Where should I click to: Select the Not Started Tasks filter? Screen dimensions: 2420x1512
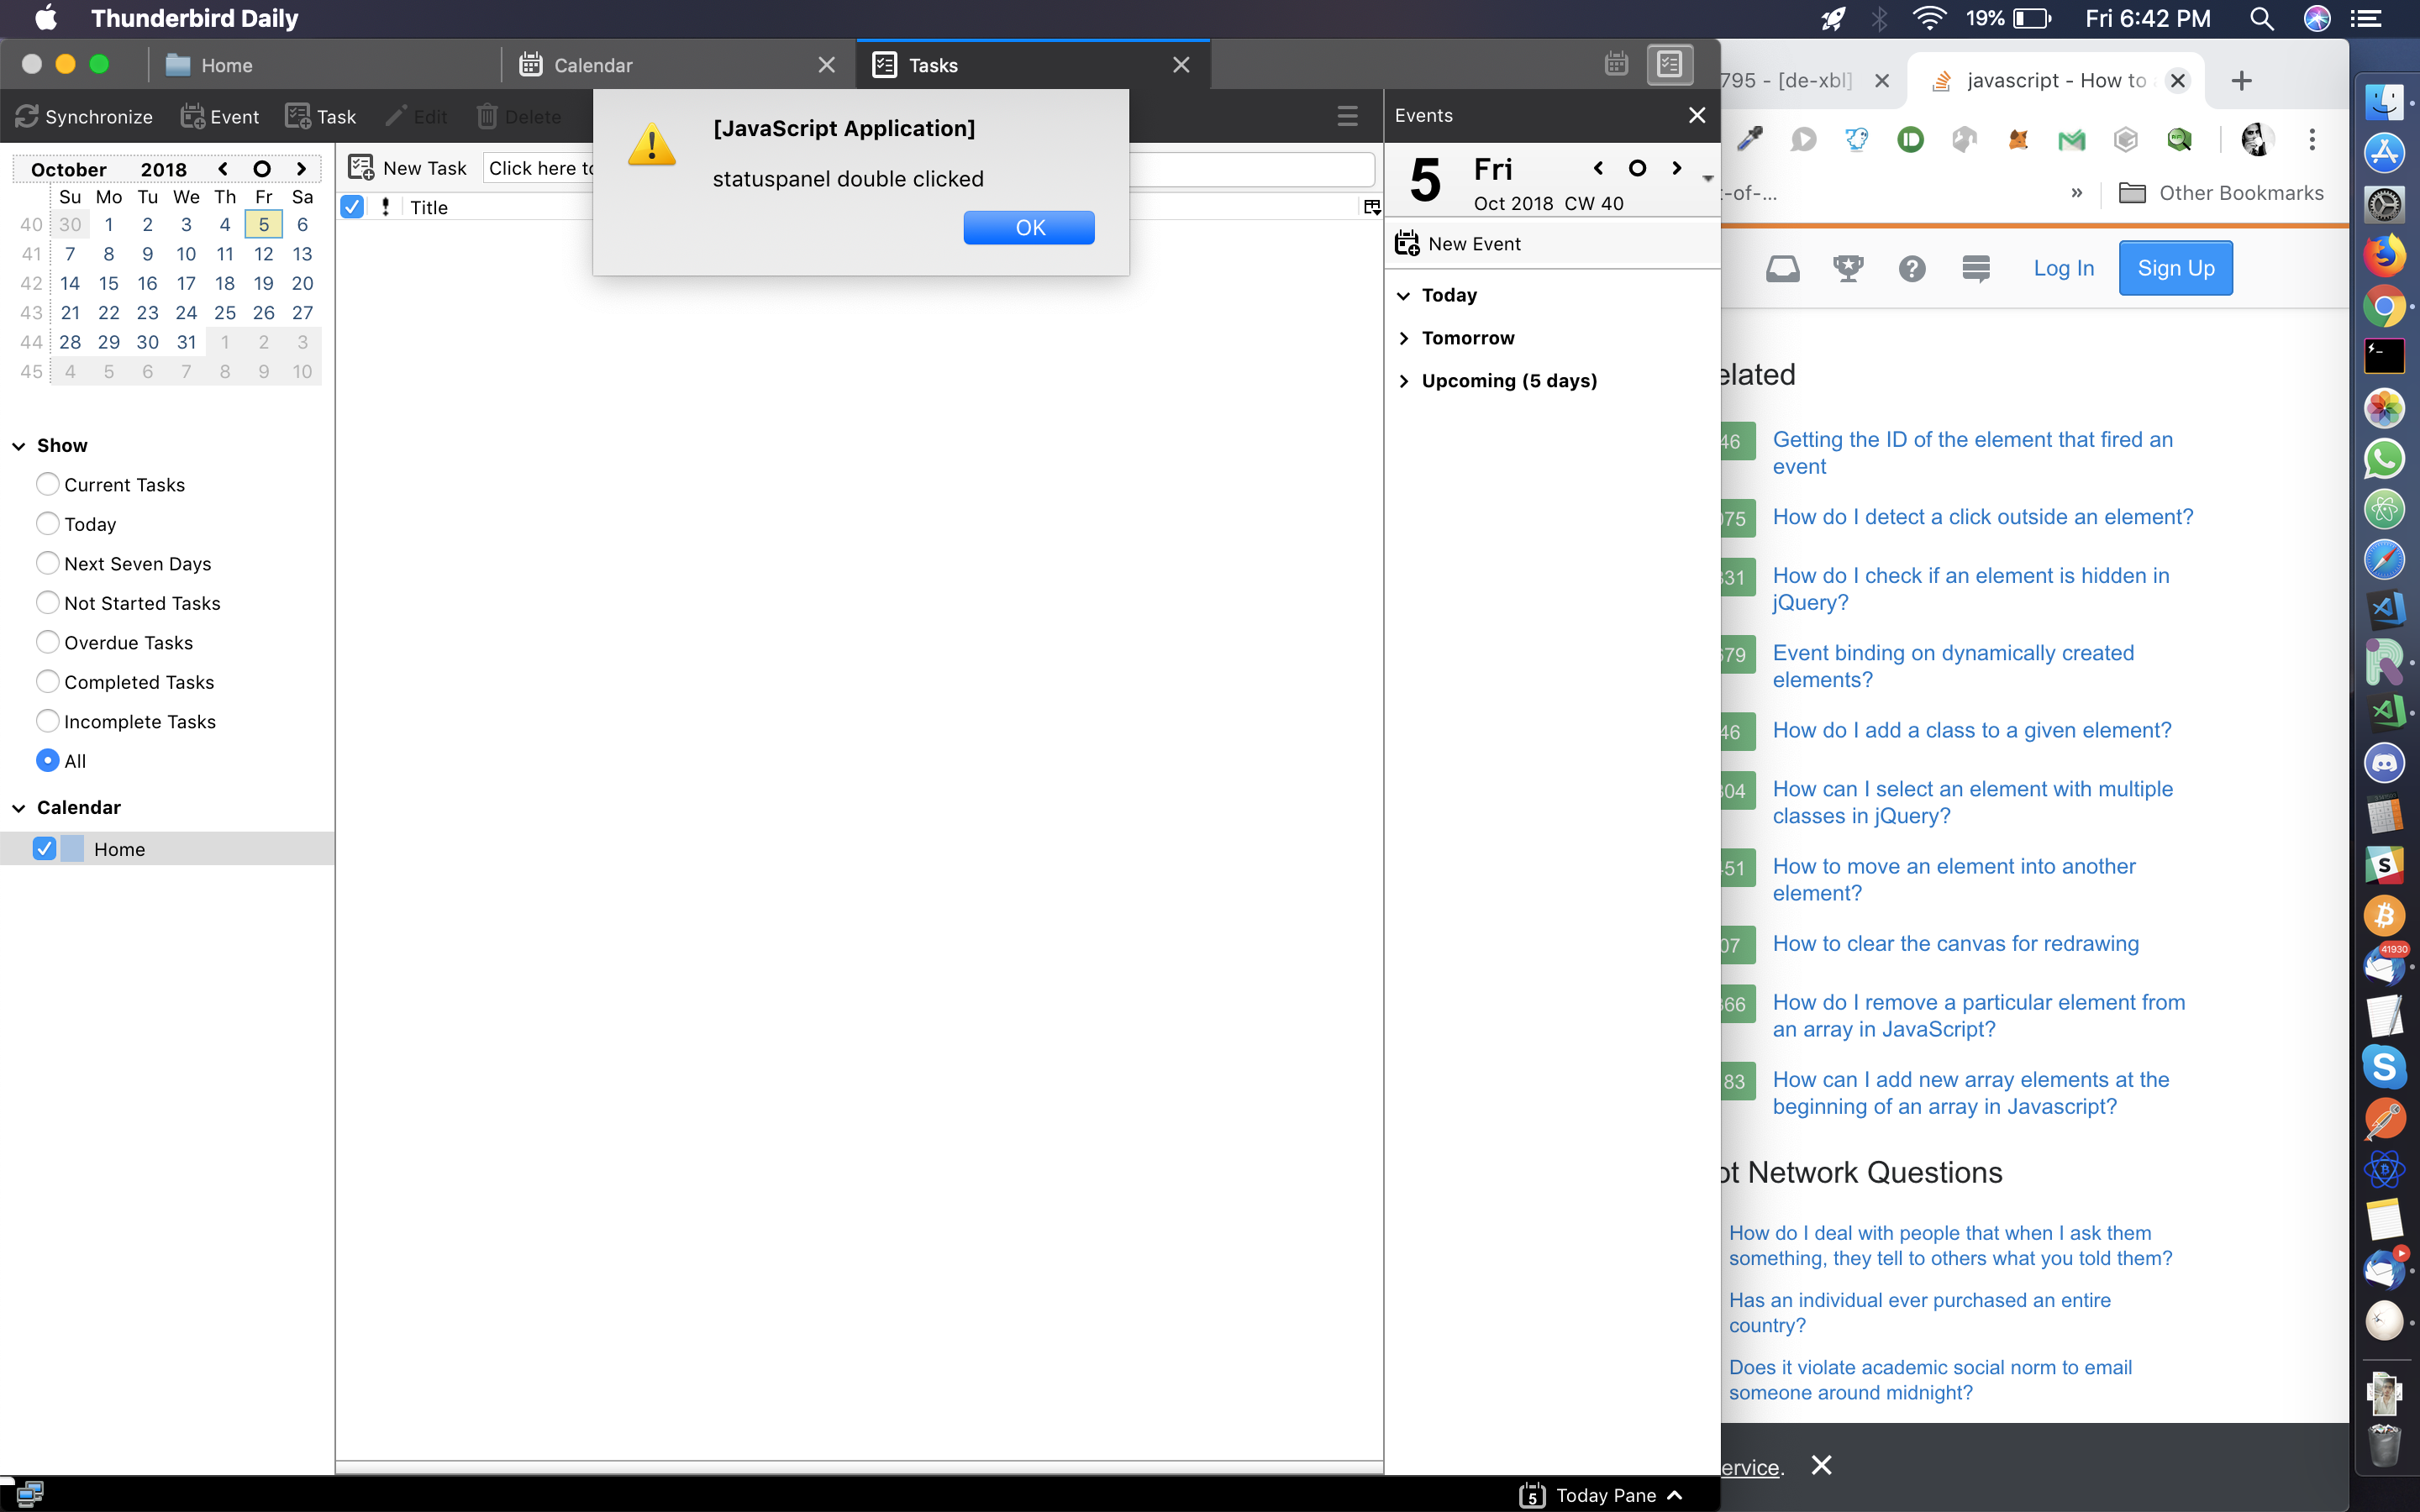tap(47, 602)
